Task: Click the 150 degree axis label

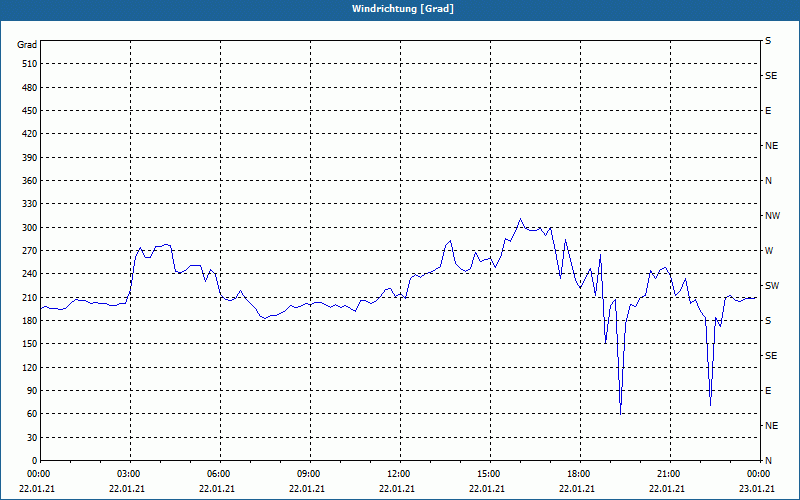Action: [30, 343]
